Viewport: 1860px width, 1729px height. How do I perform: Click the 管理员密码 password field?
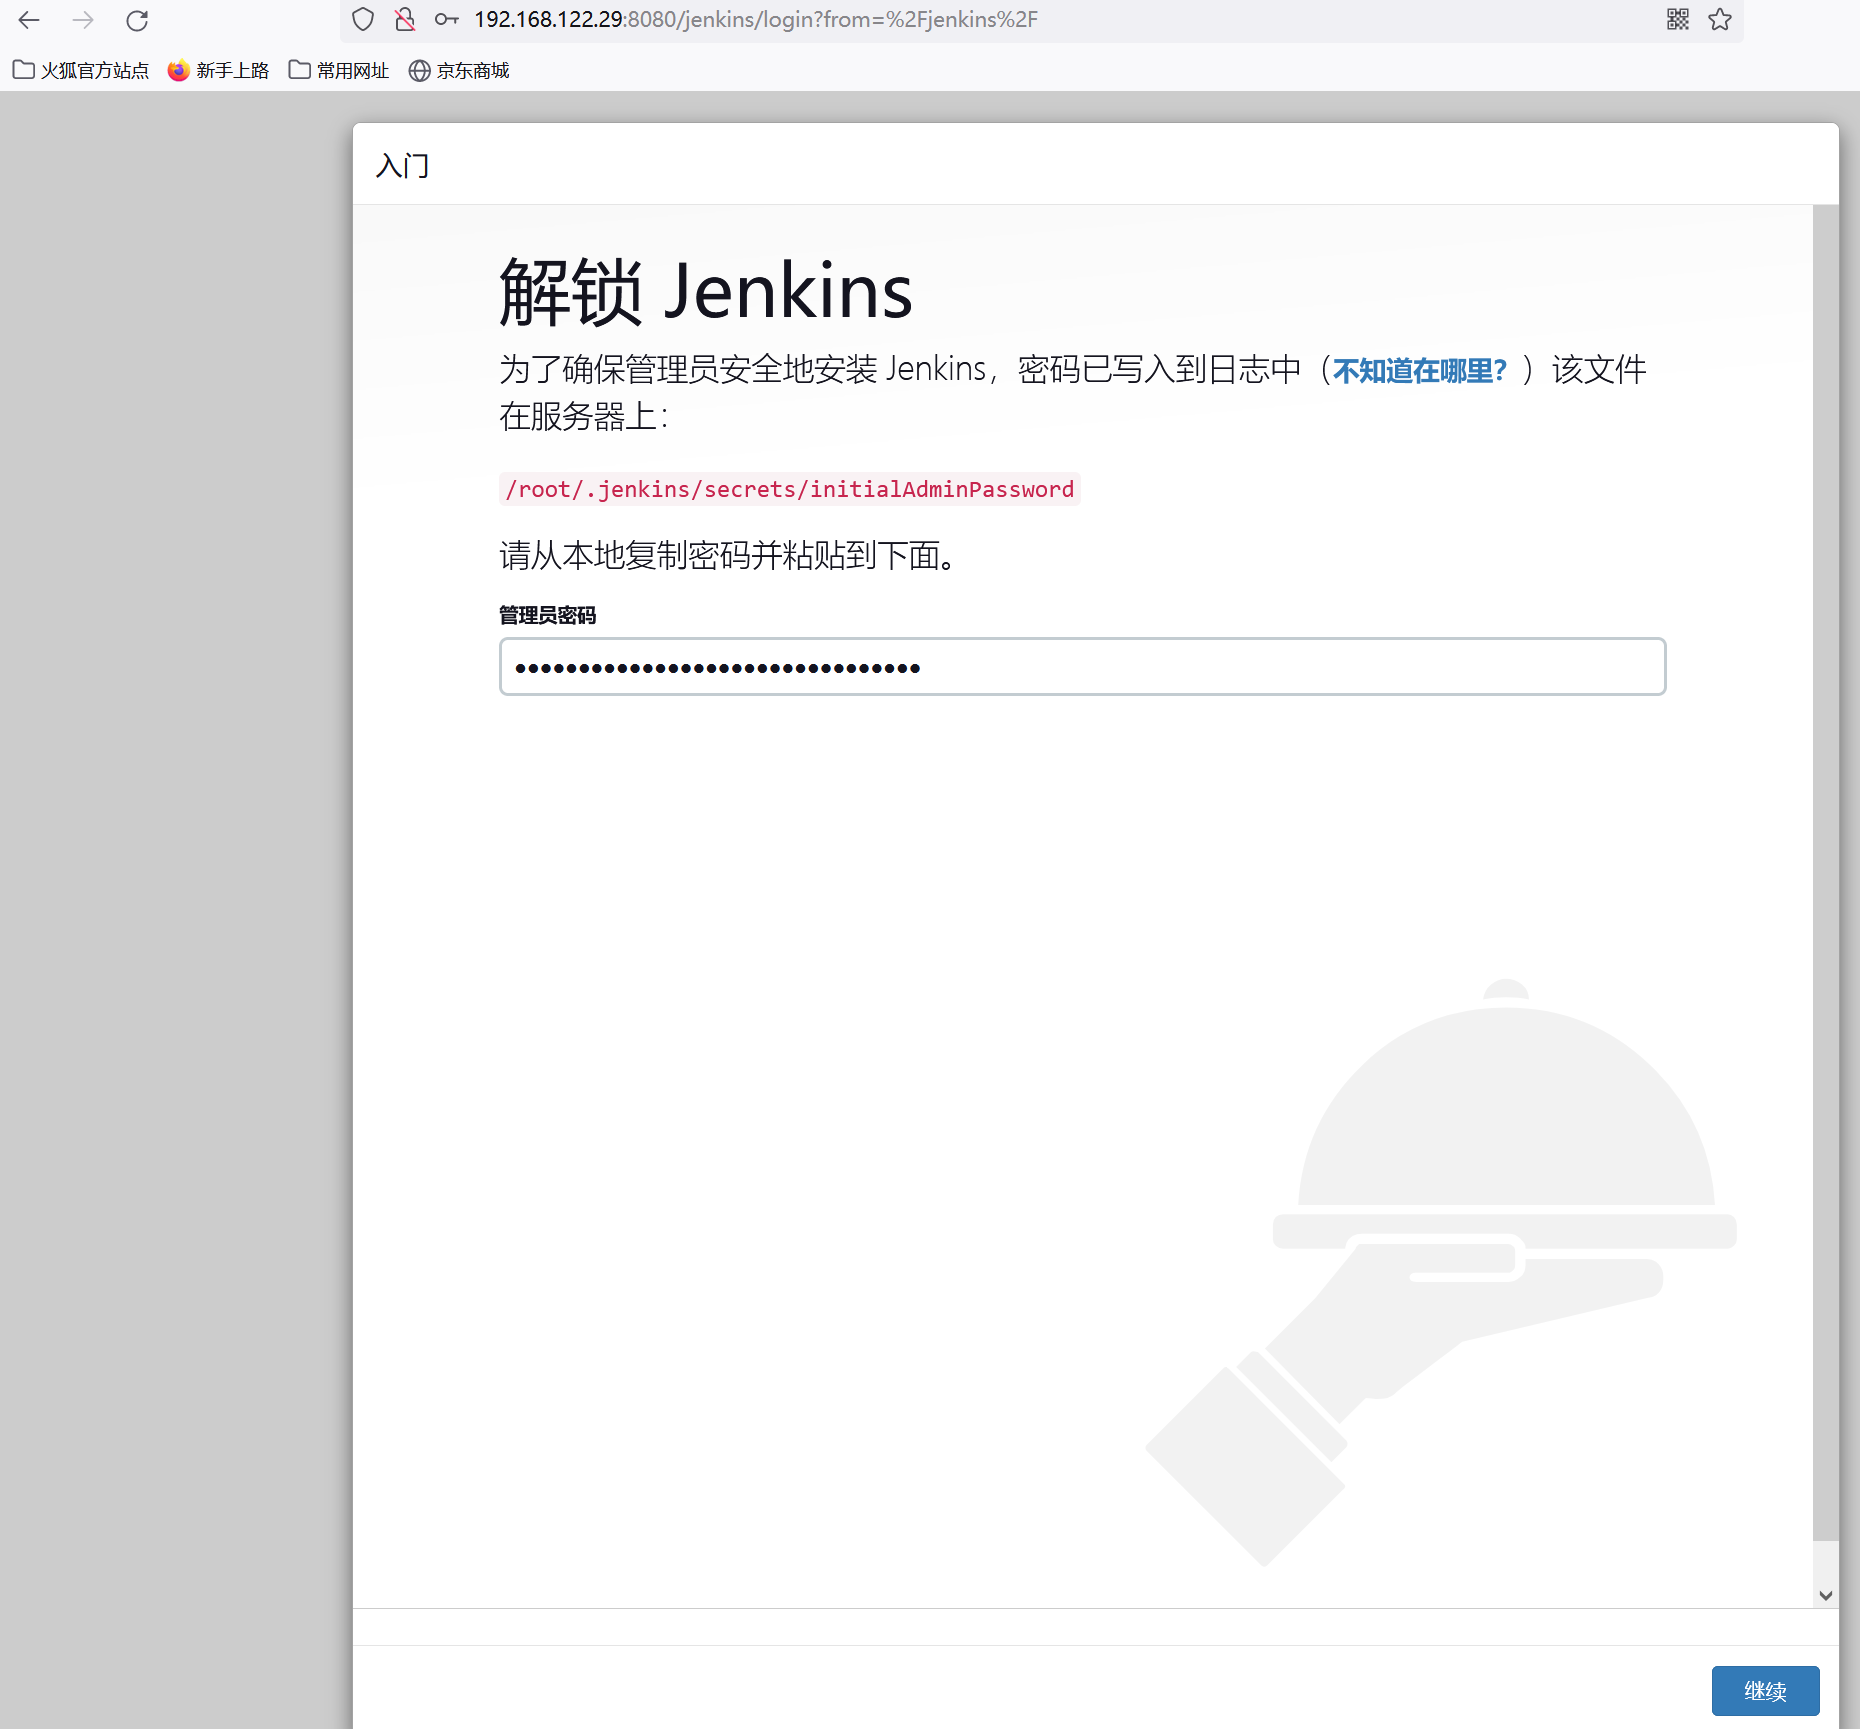[x=1082, y=666]
